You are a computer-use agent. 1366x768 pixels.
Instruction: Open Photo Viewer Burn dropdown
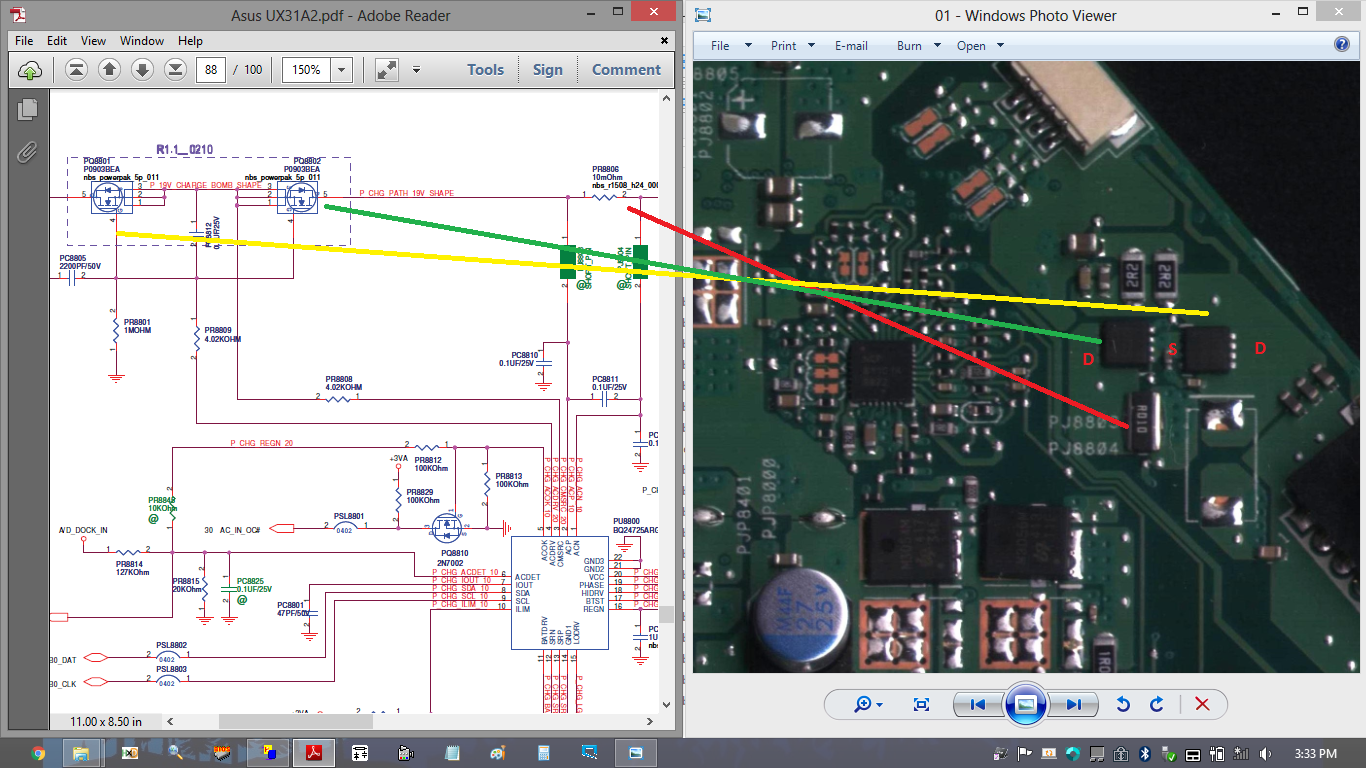(919, 46)
